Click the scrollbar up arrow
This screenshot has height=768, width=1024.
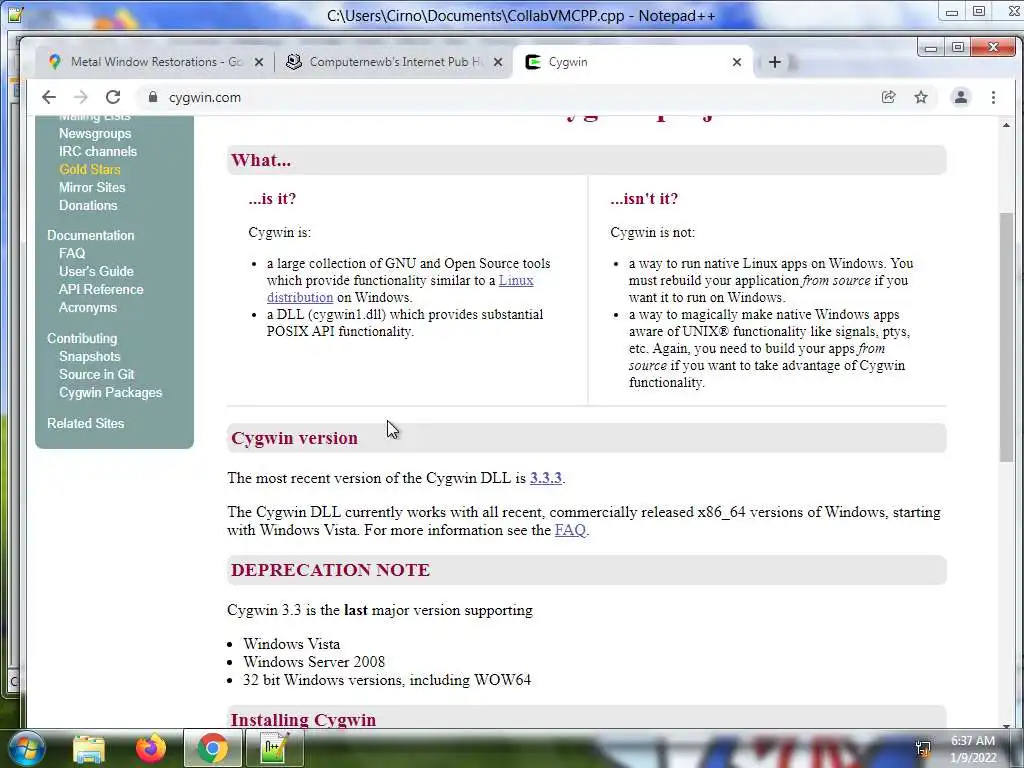pyautogui.click(x=1006, y=125)
